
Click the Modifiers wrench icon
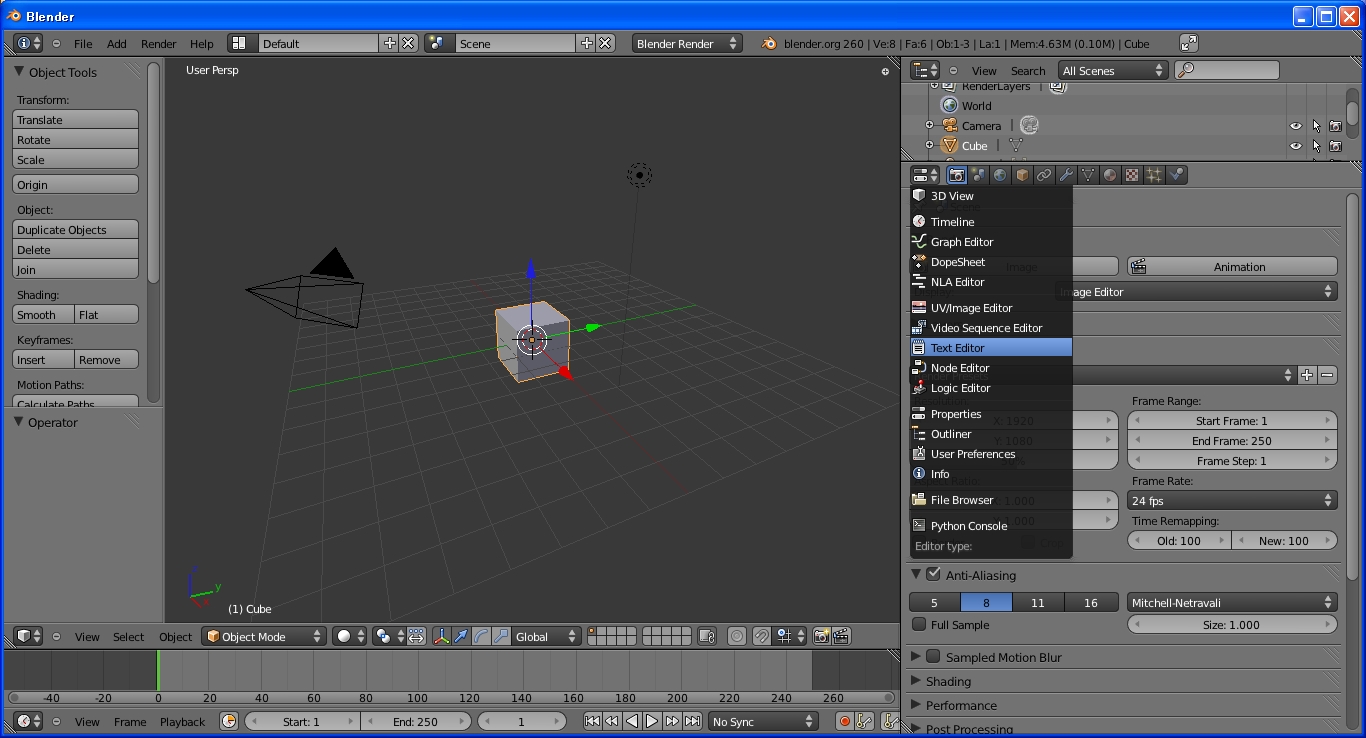coord(1066,174)
